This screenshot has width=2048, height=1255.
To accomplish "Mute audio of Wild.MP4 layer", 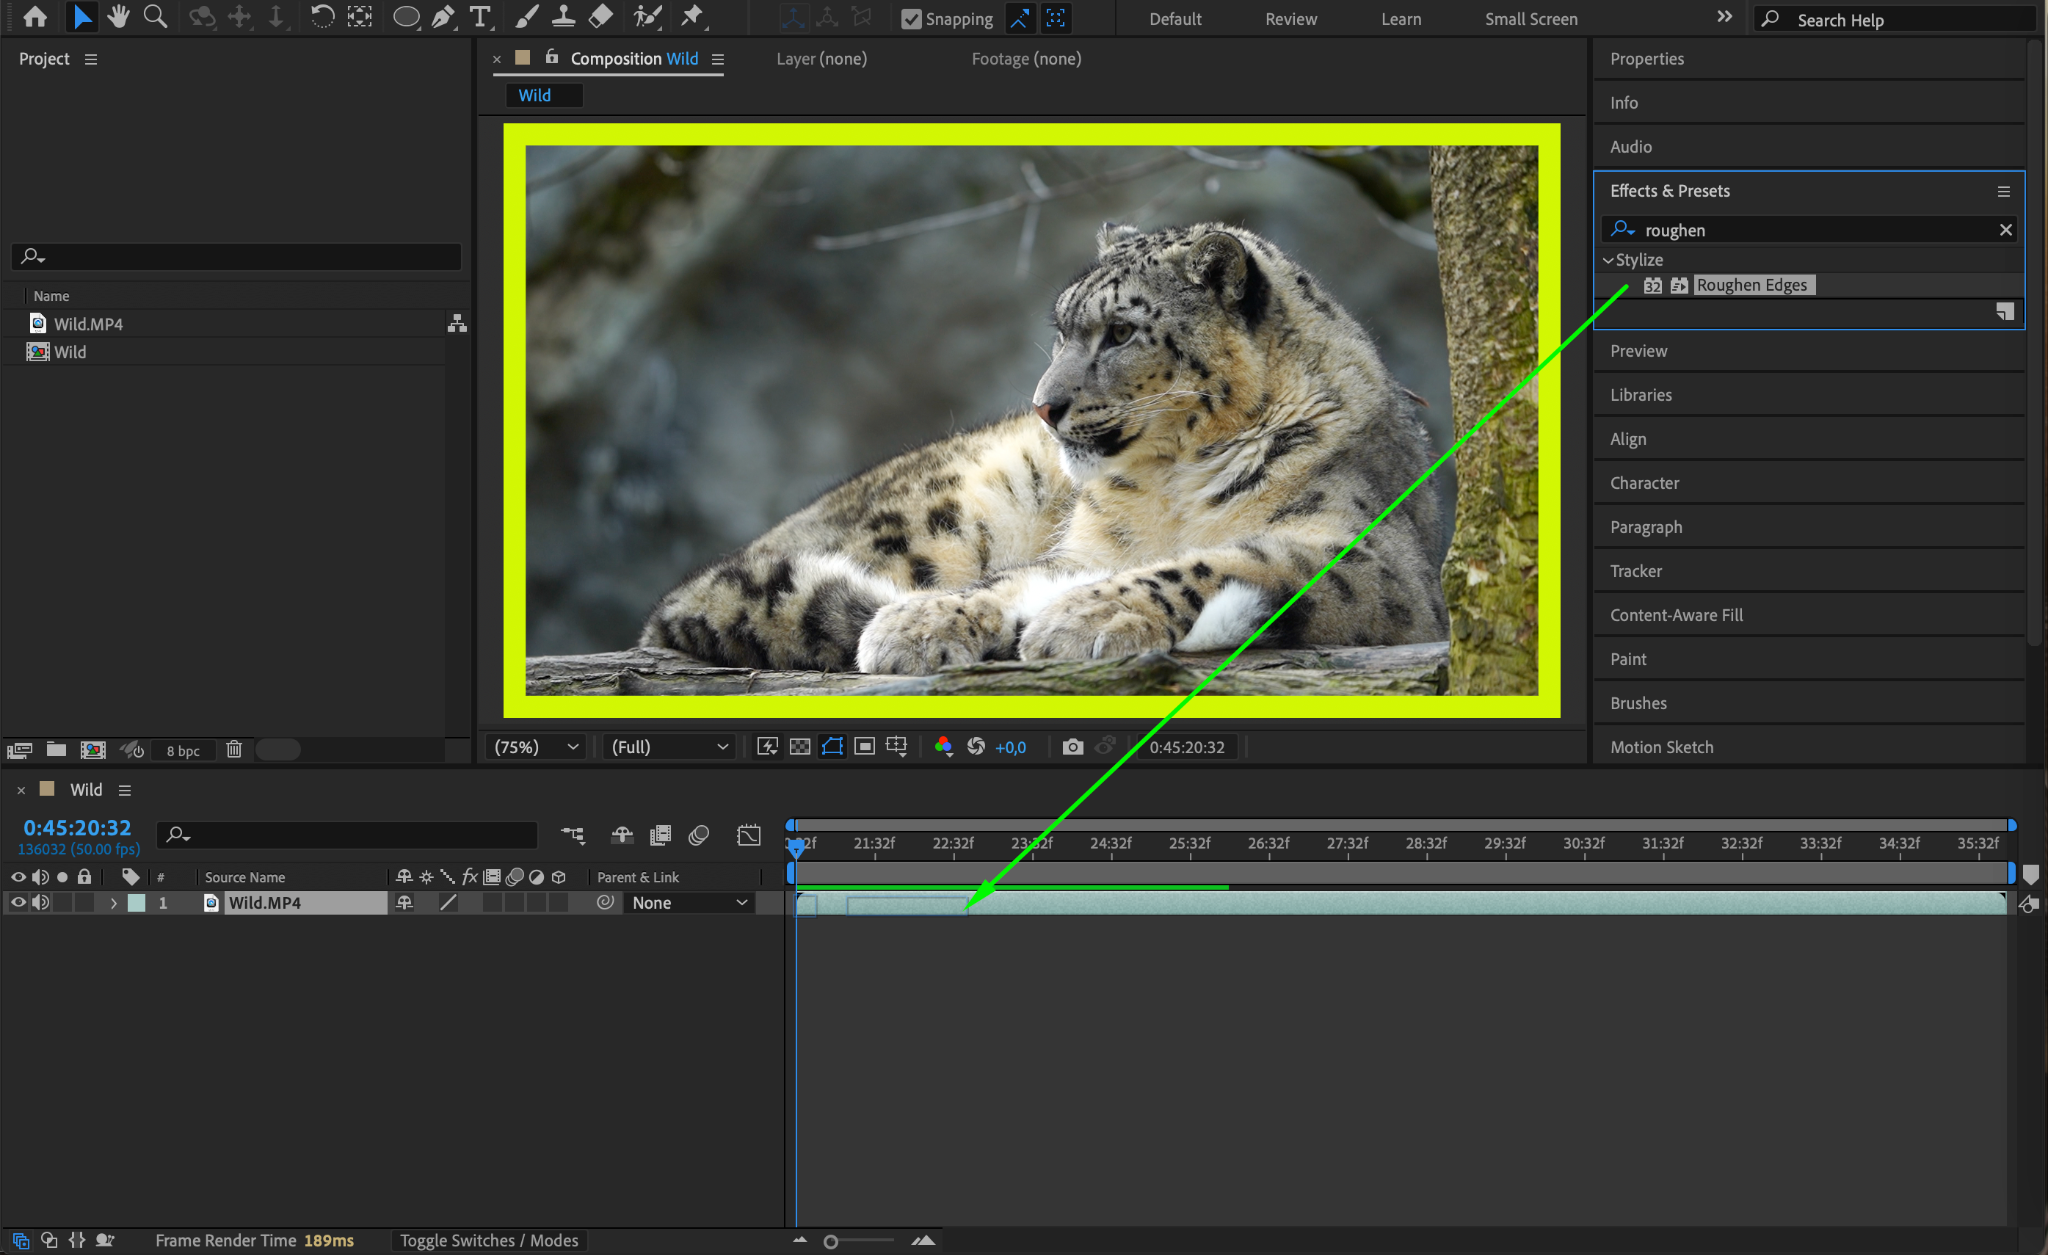I will (x=40, y=902).
